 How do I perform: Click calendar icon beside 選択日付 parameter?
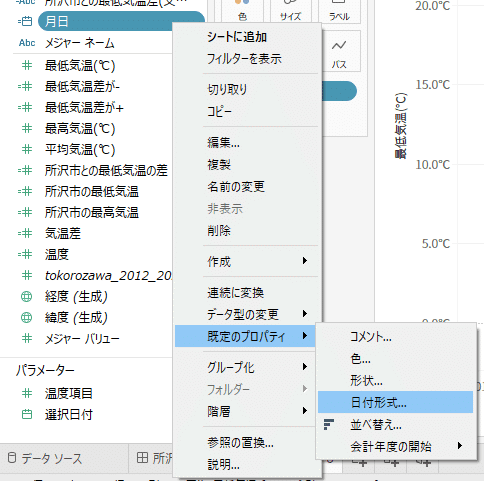coord(27,415)
